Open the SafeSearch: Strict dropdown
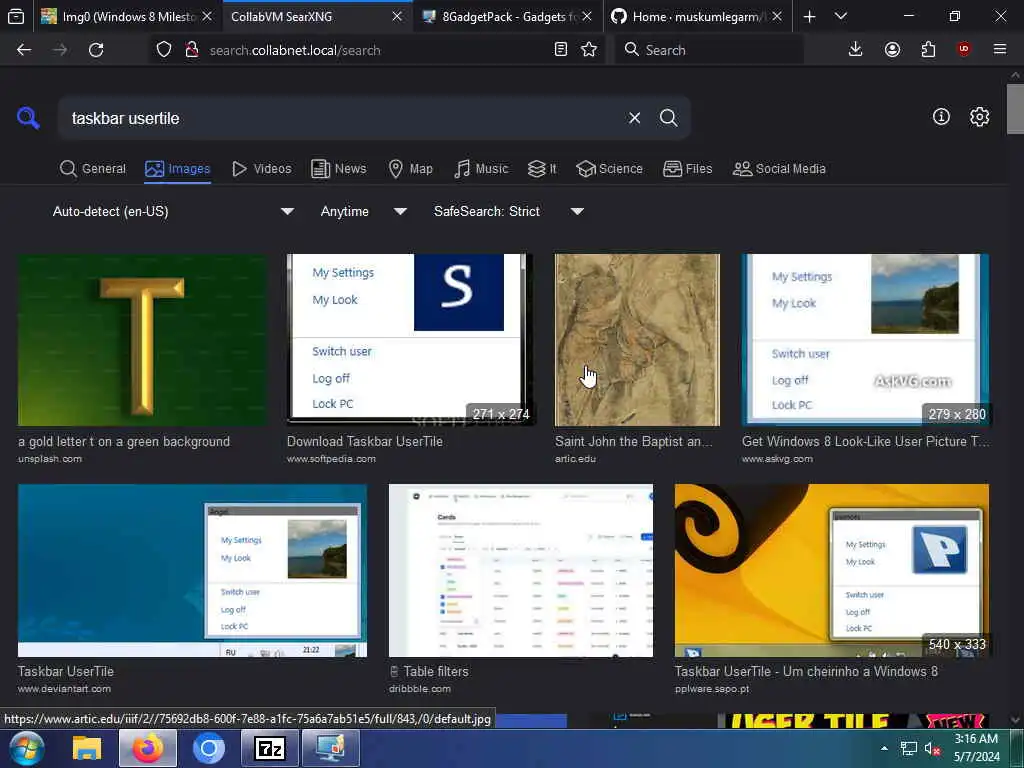The image size is (1024, 768). 509,211
